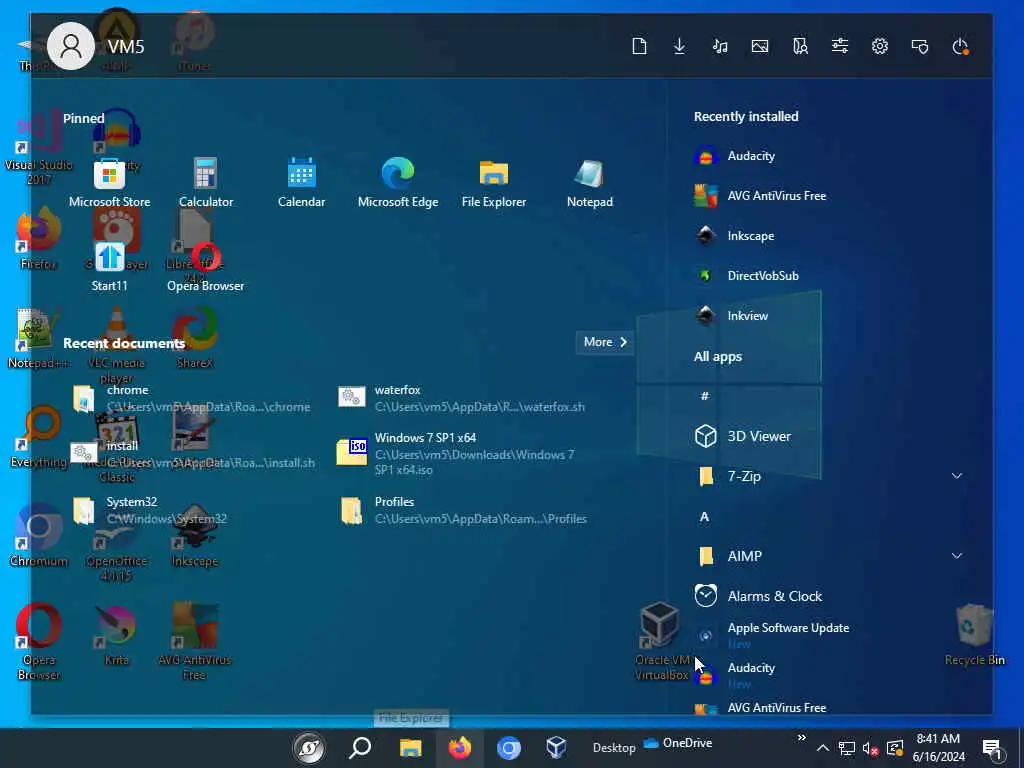Open the notification center icon
The height and width of the screenshot is (768, 1024).
point(992,749)
